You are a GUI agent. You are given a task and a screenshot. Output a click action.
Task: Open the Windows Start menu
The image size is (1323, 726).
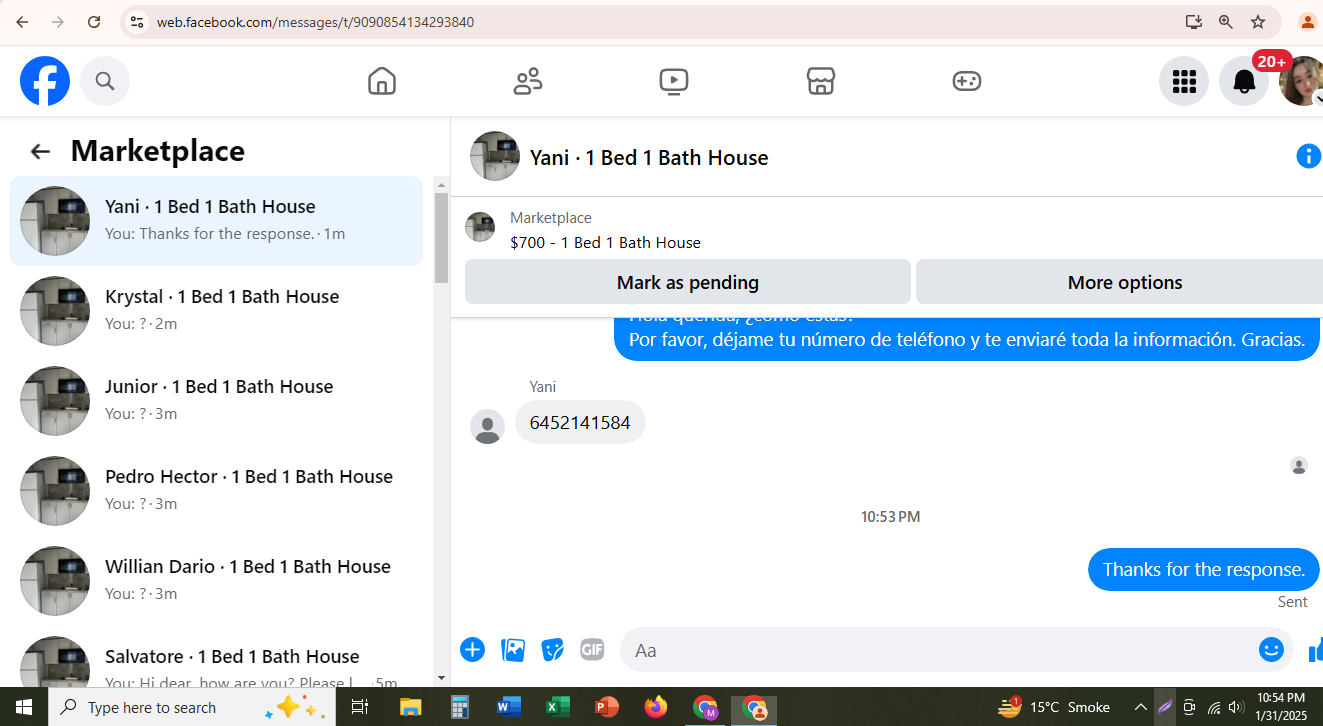24,707
